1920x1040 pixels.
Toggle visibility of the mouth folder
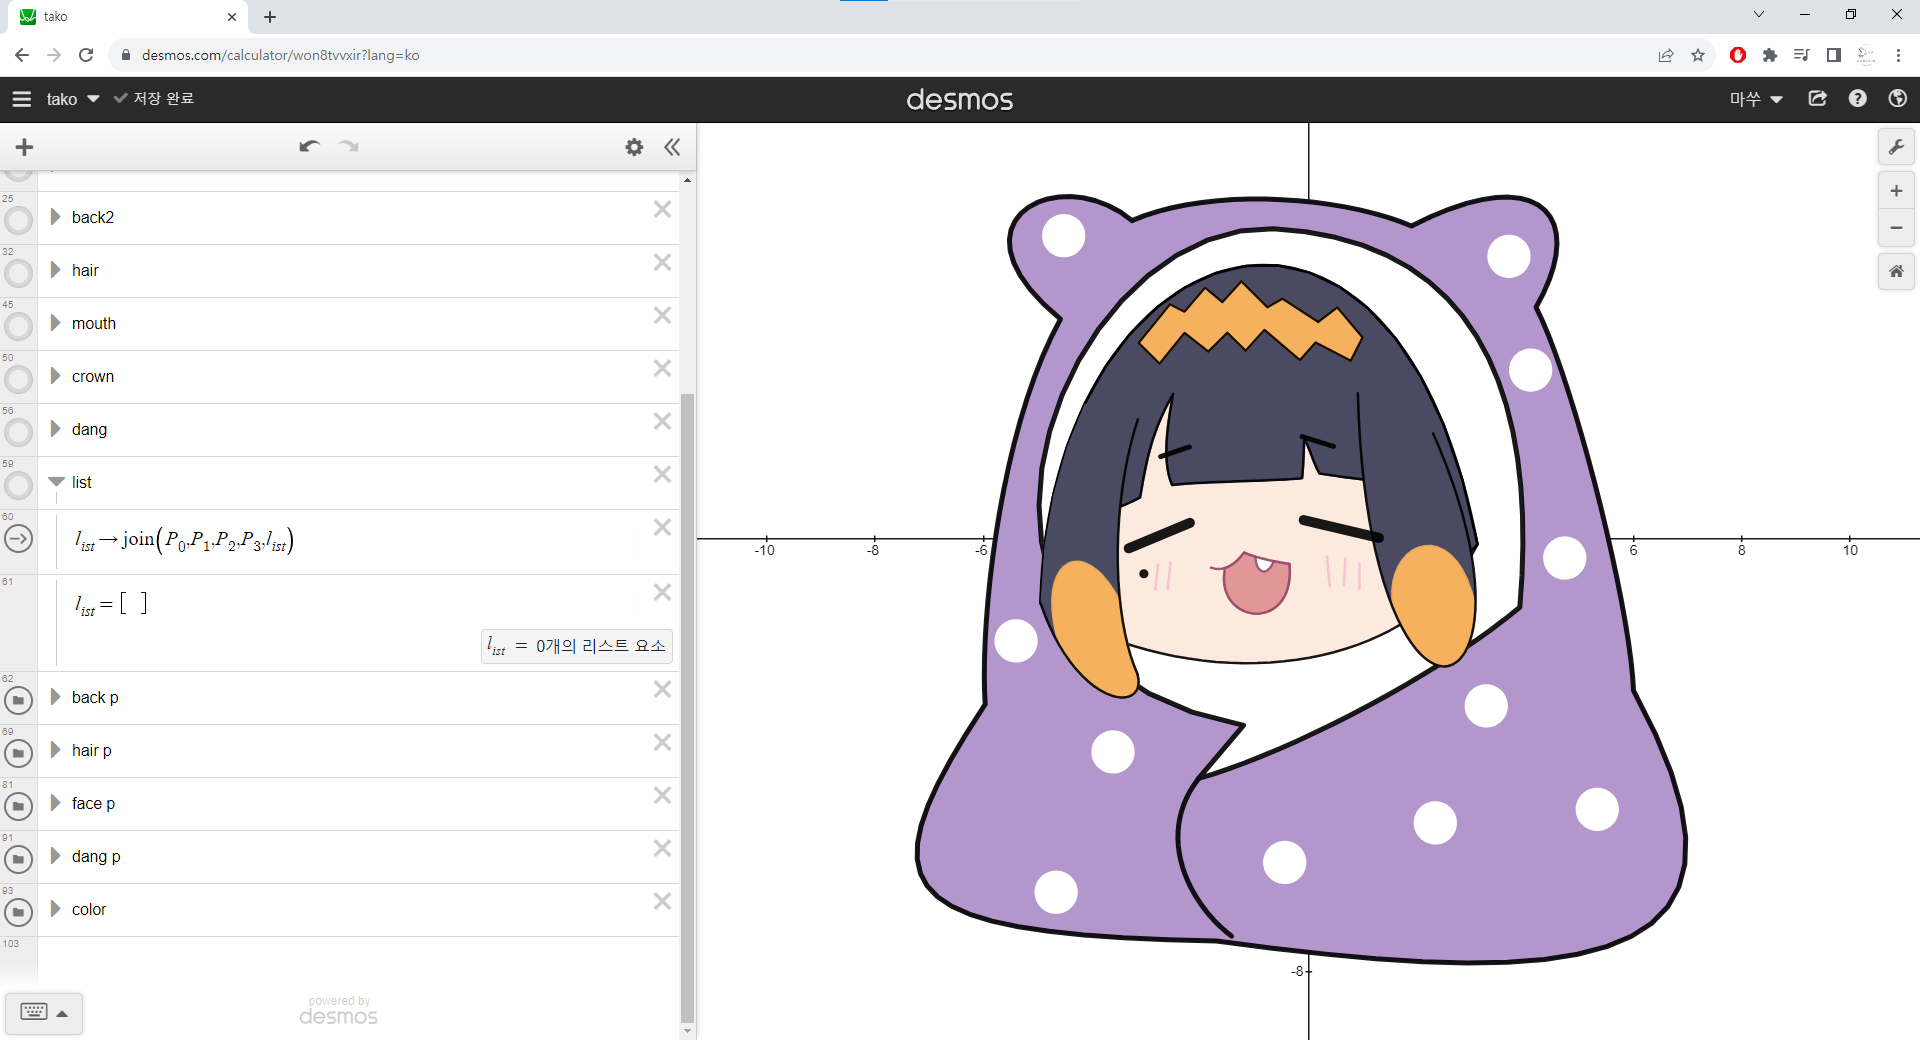(18, 326)
